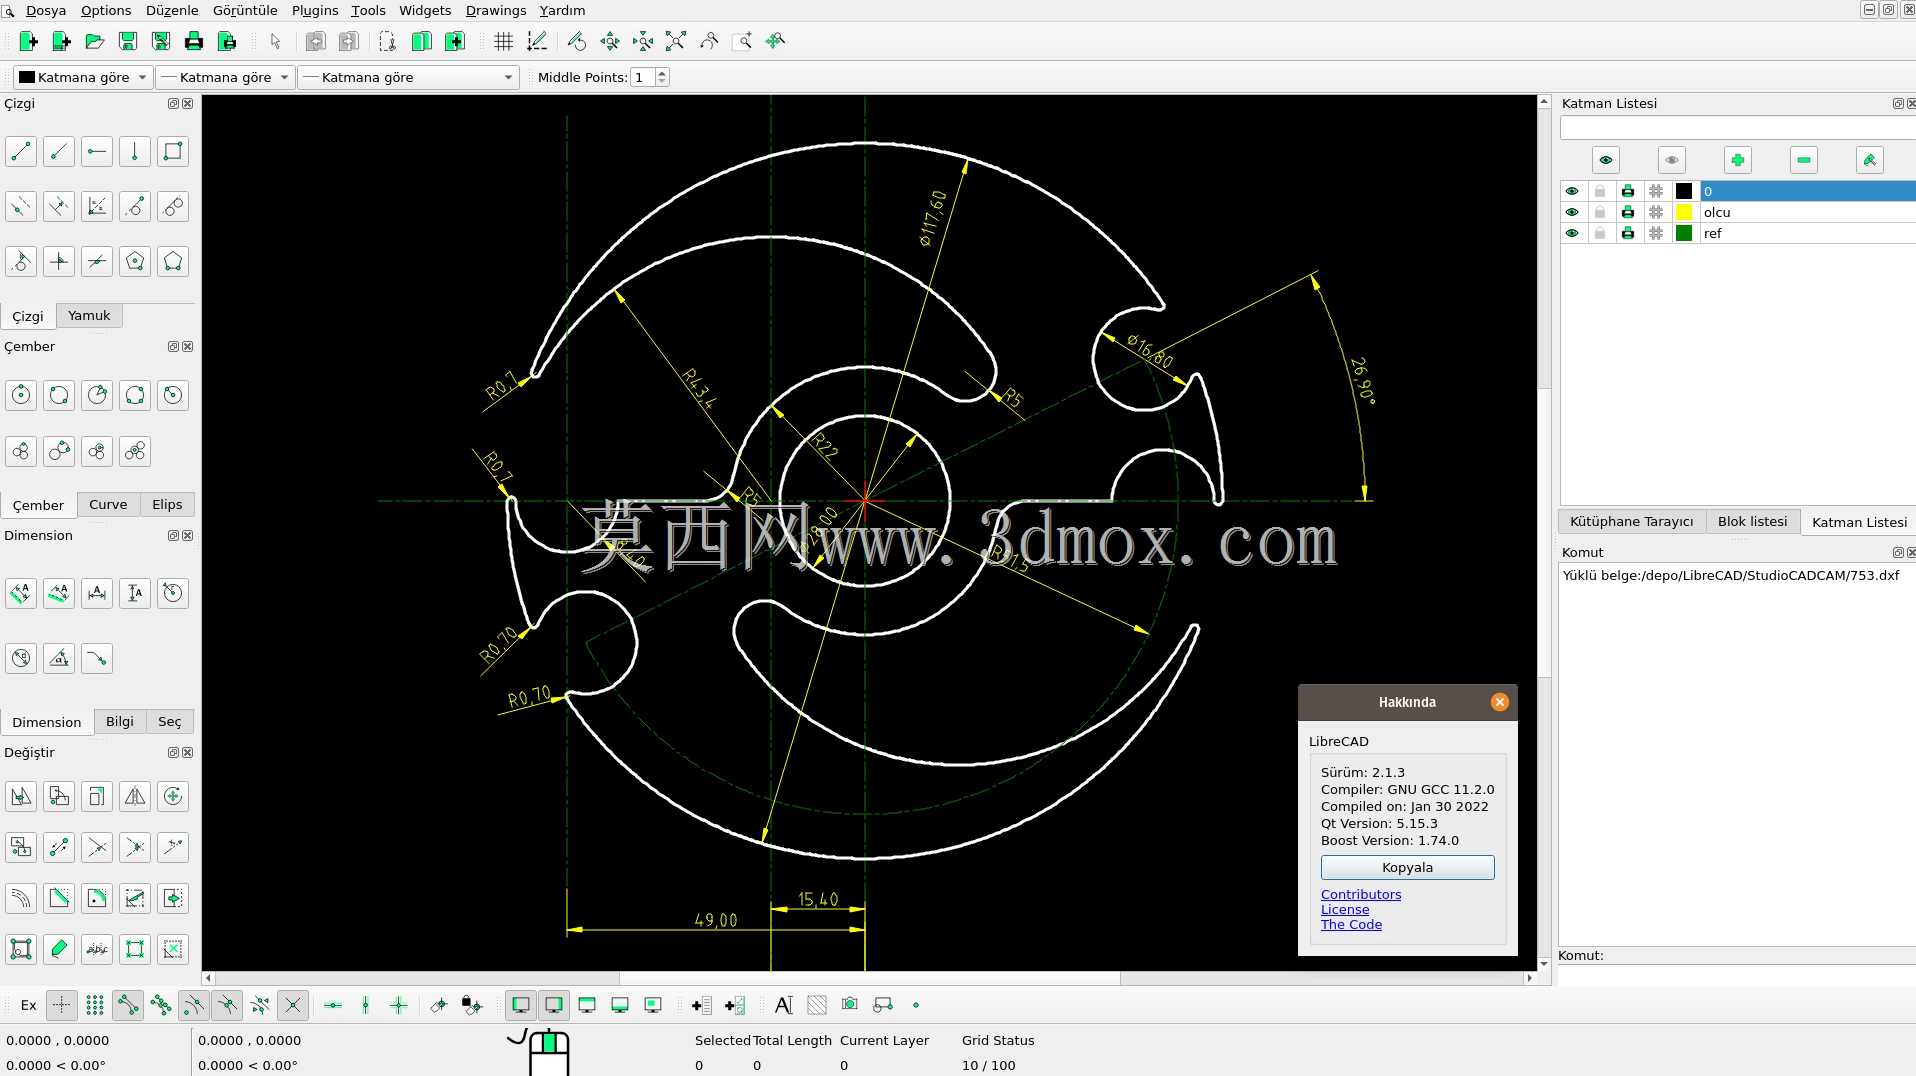1916x1076 pixels.
Task: Select the rectangle line tool
Action: pyautogui.click(x=173, y=152)
